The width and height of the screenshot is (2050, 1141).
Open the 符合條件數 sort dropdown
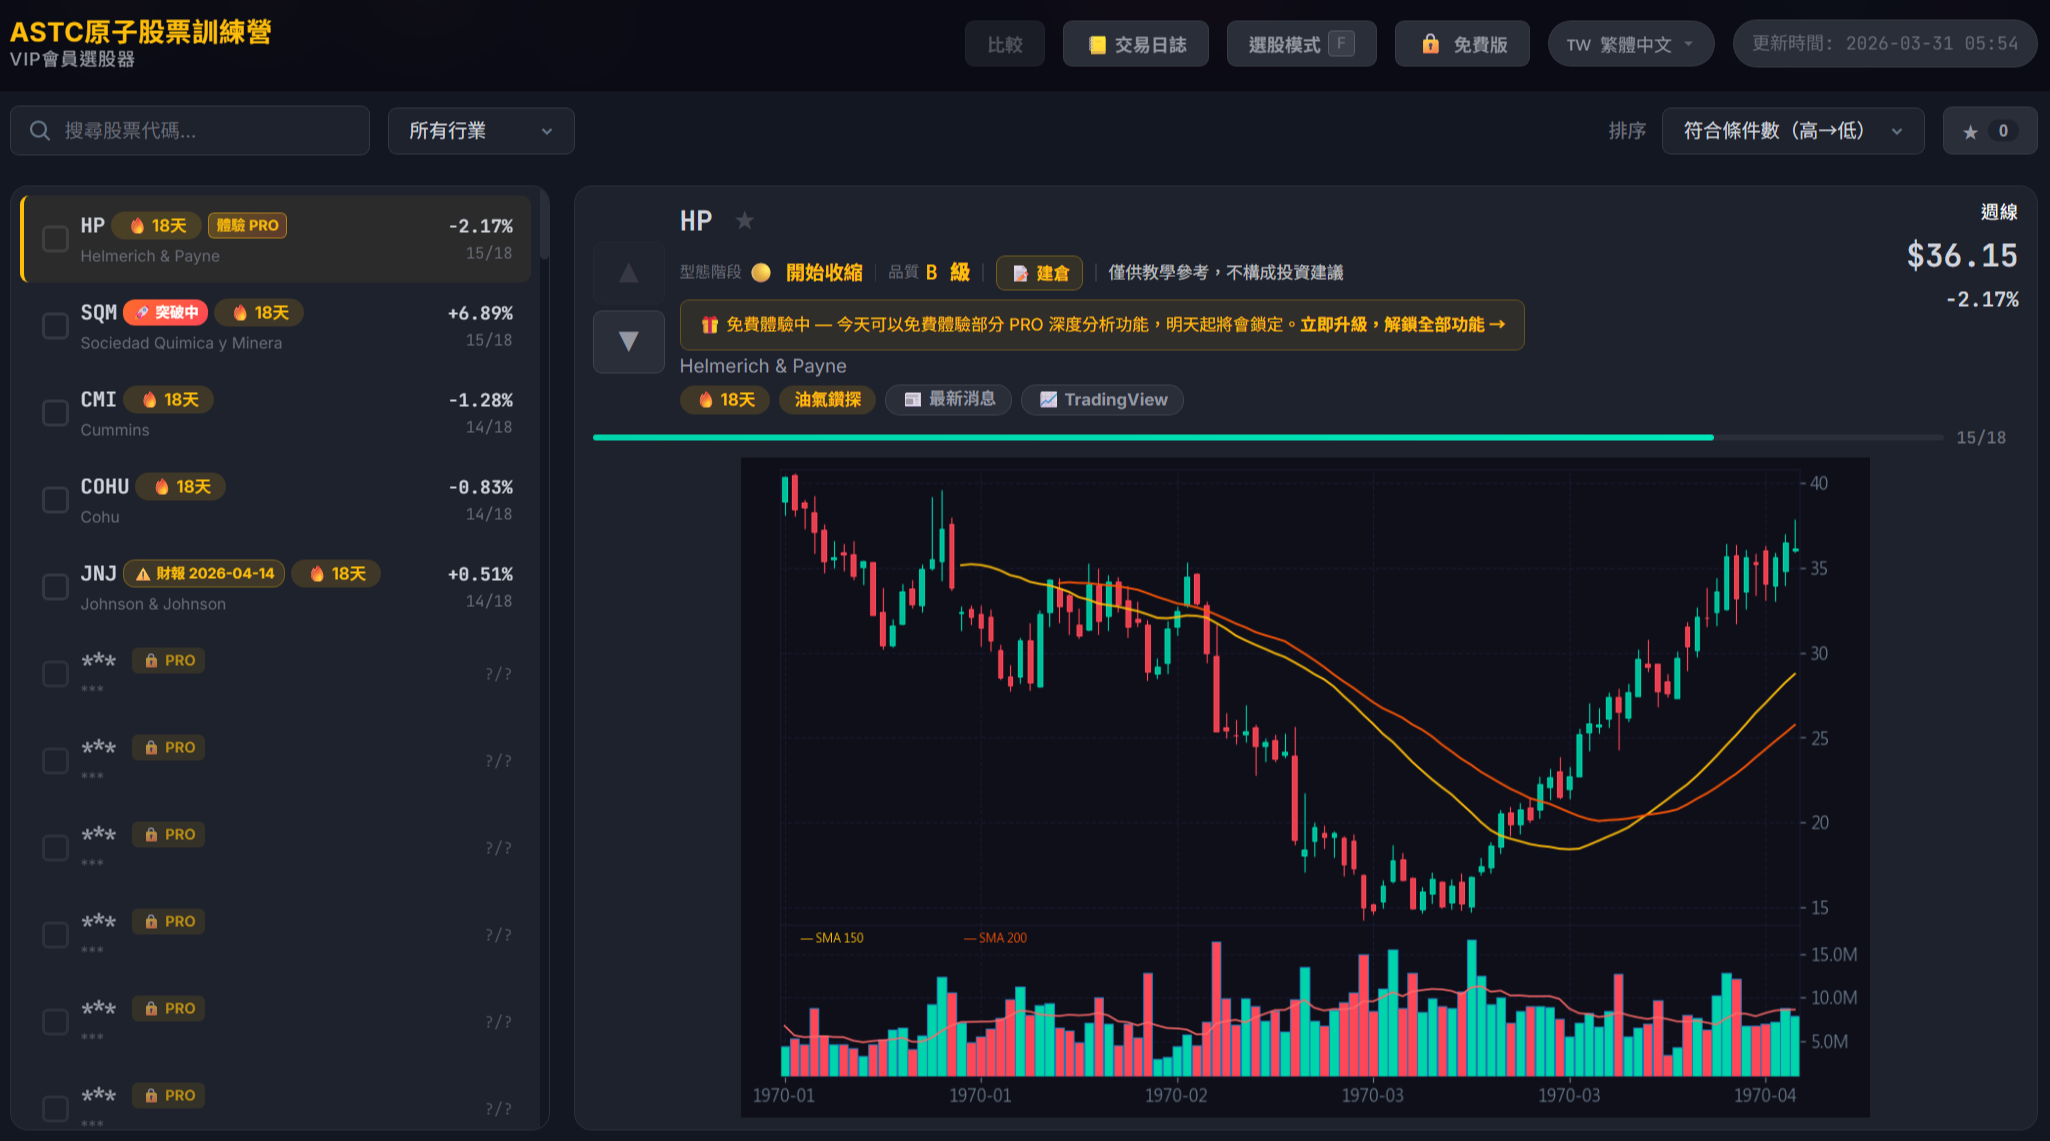pyautogui.click(x=1792, y=131)
